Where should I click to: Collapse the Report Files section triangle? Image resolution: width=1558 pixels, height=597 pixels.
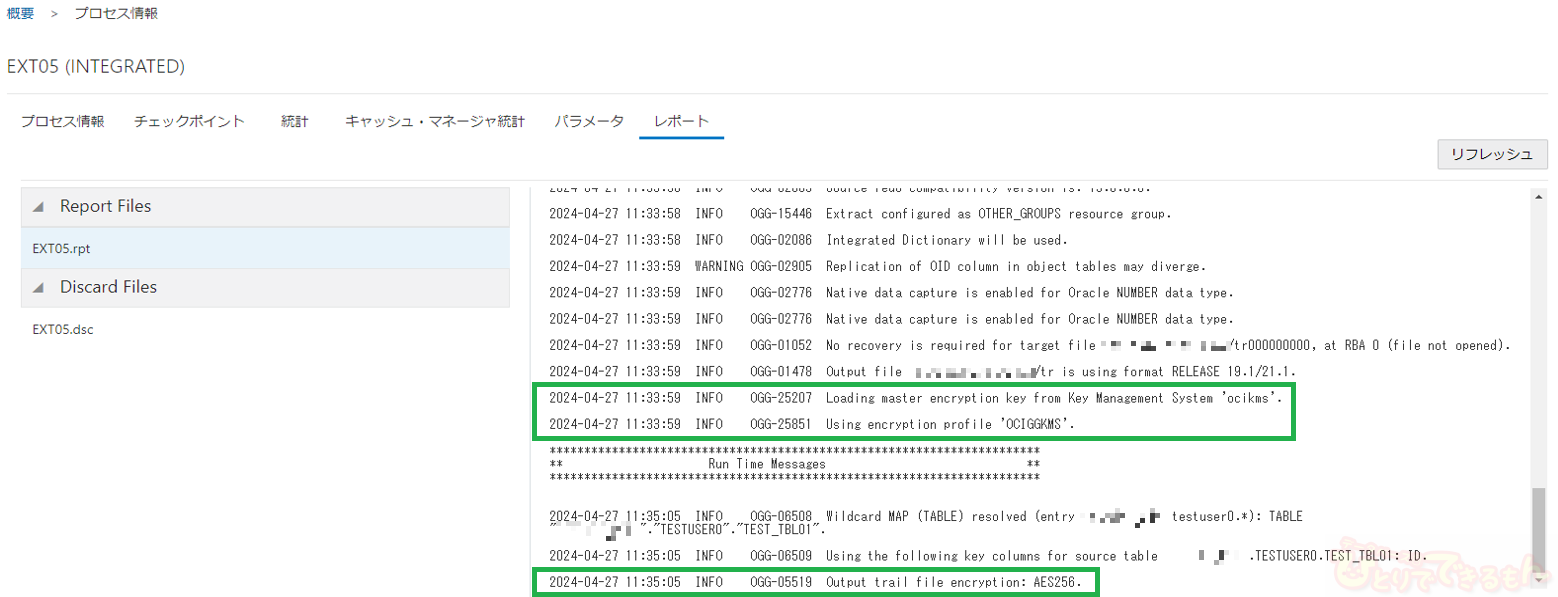point(38,207)
